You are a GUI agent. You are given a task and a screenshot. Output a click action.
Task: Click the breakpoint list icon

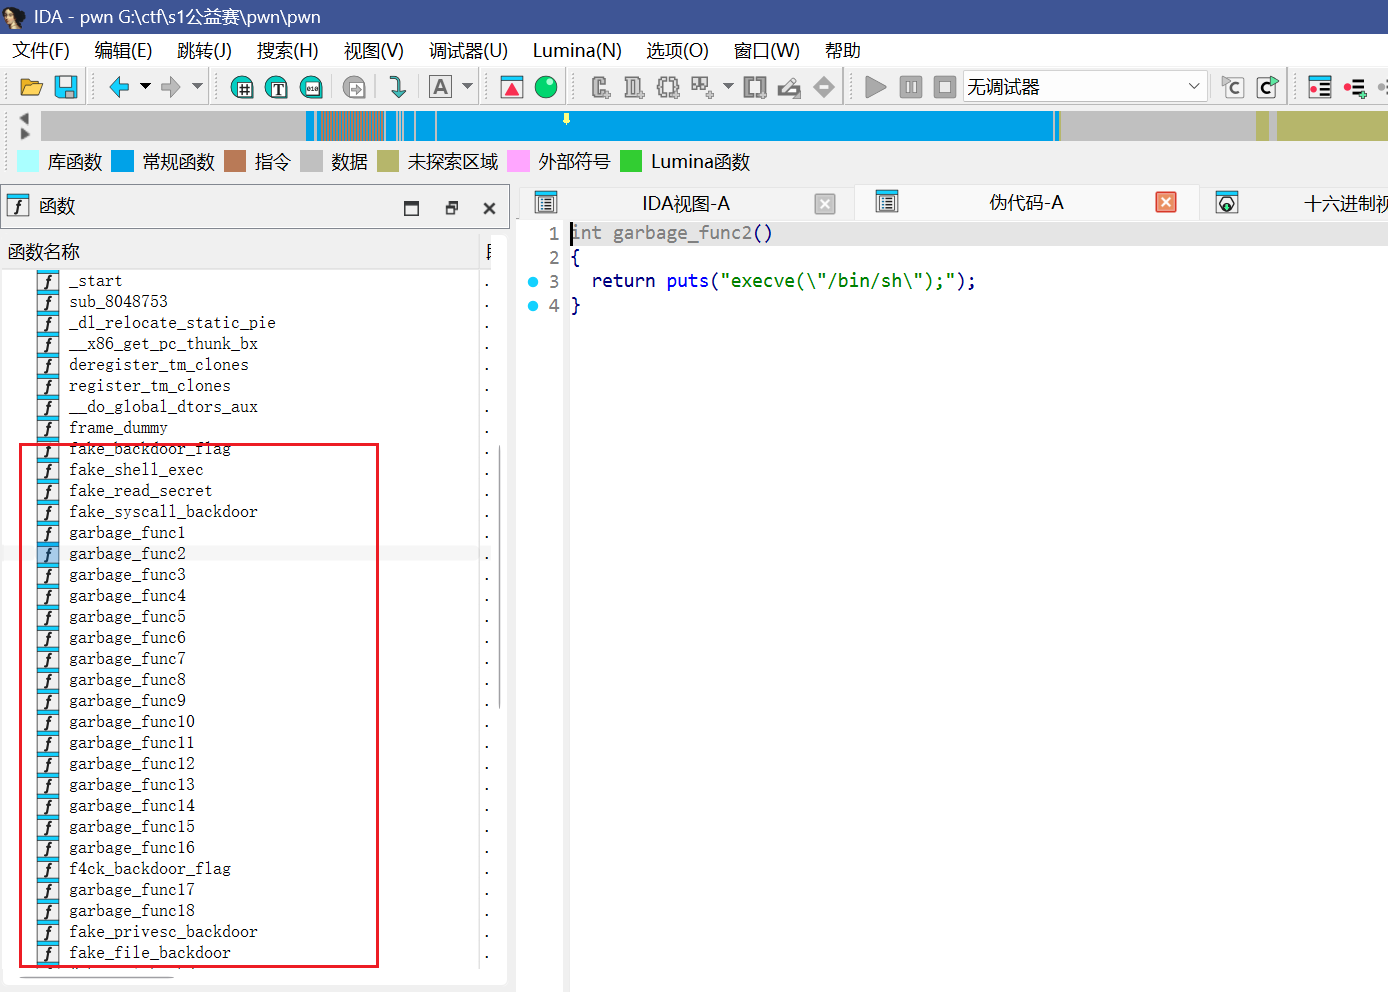tap(1320, 88)
